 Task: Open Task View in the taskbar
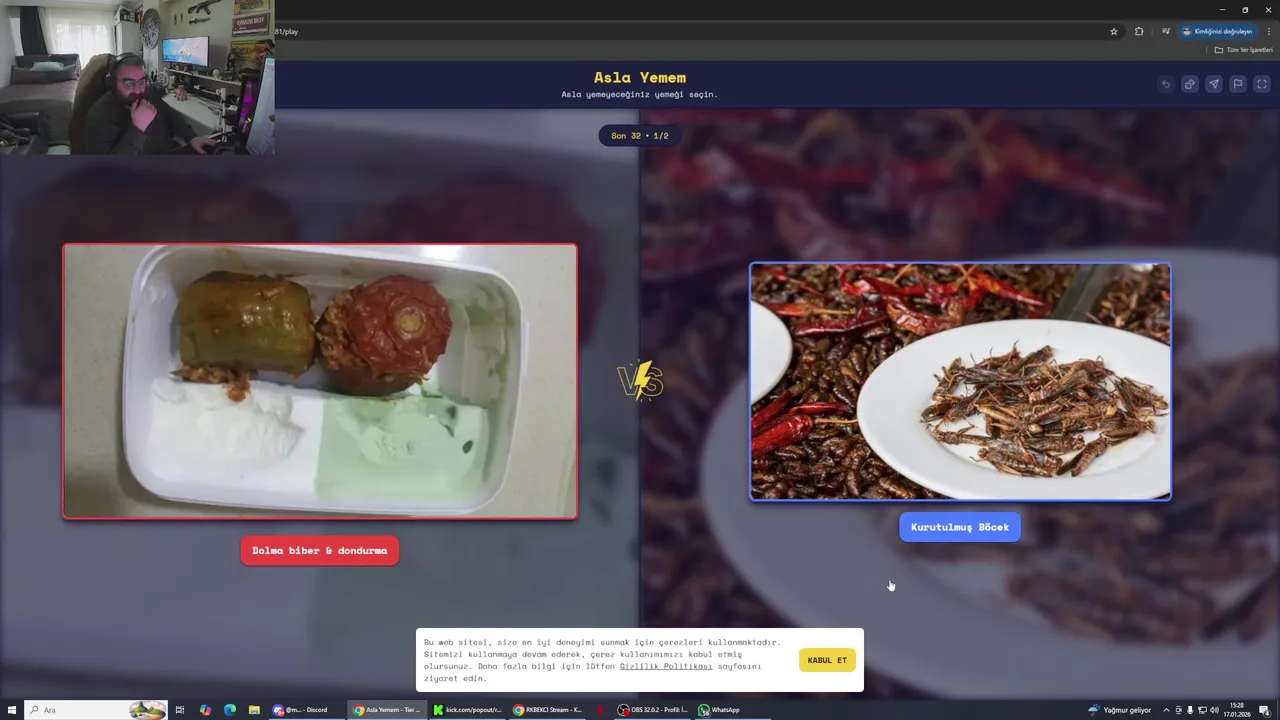click(180, 710)
